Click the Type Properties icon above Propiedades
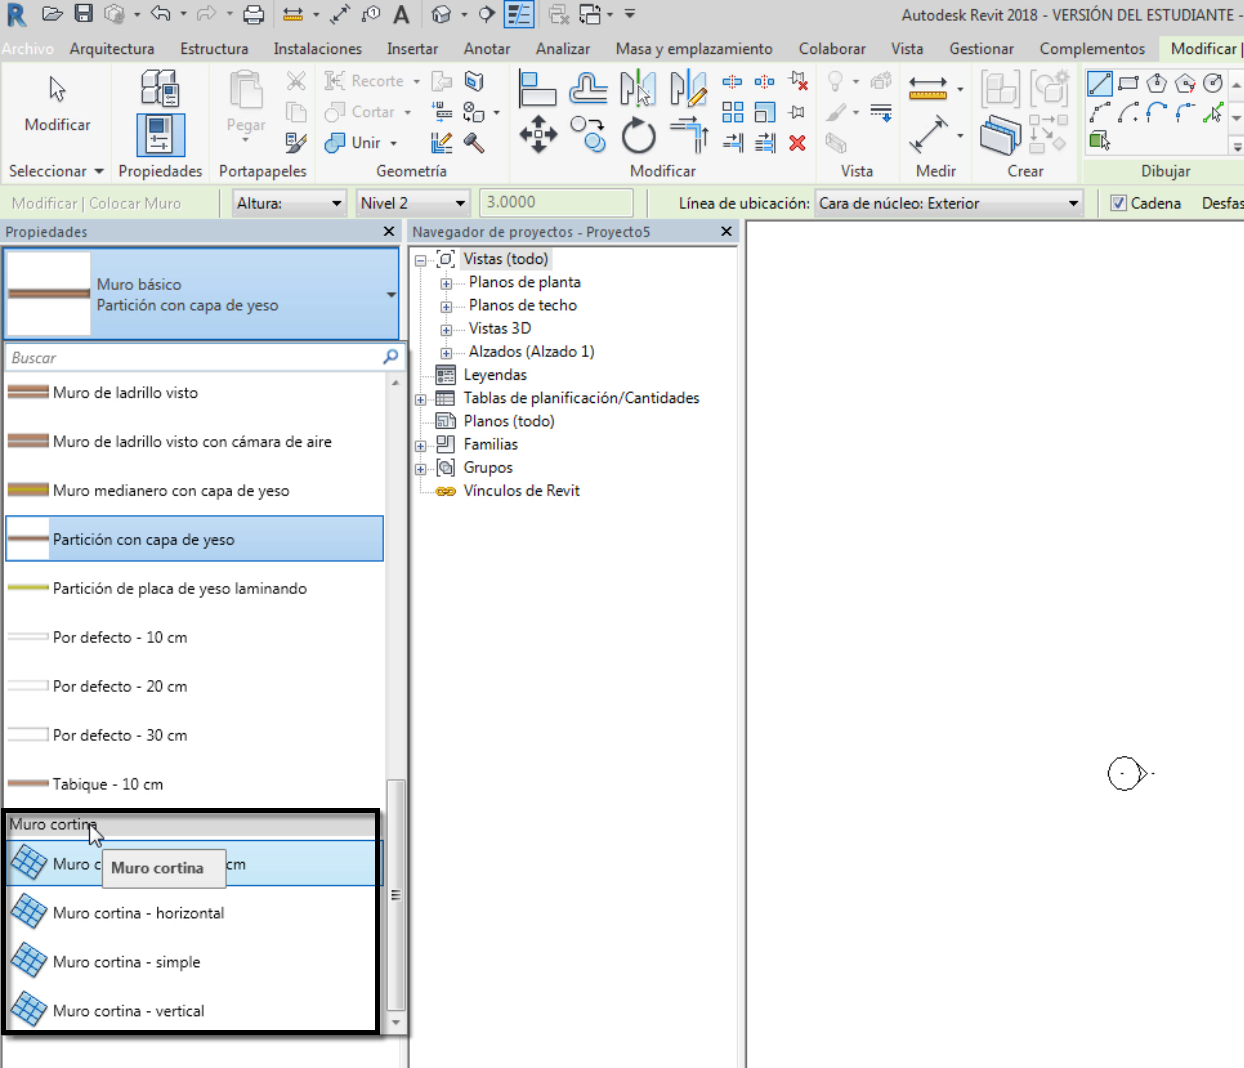Screen dimensions: 1244x1068 pyautogui.click(x=160, y=88)
